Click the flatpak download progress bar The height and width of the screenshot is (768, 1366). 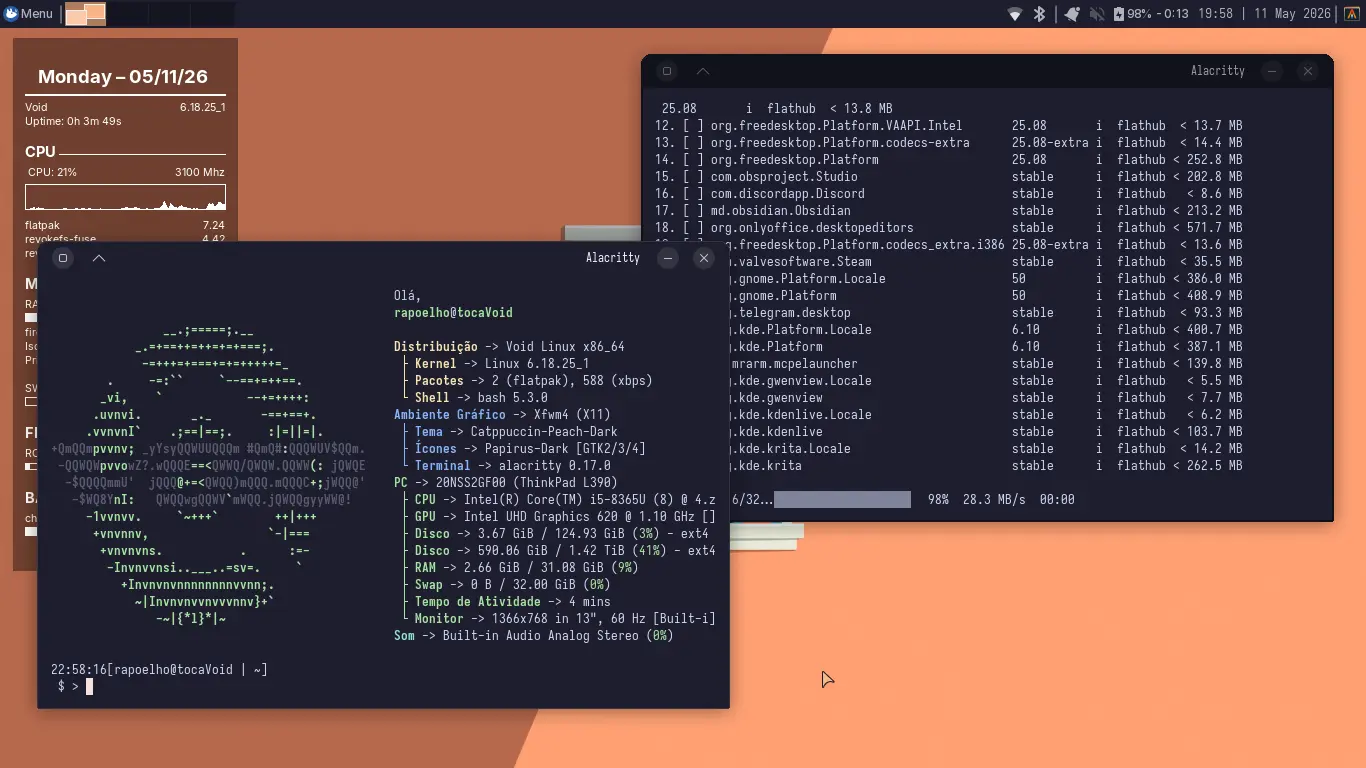[x=842, y=499]
